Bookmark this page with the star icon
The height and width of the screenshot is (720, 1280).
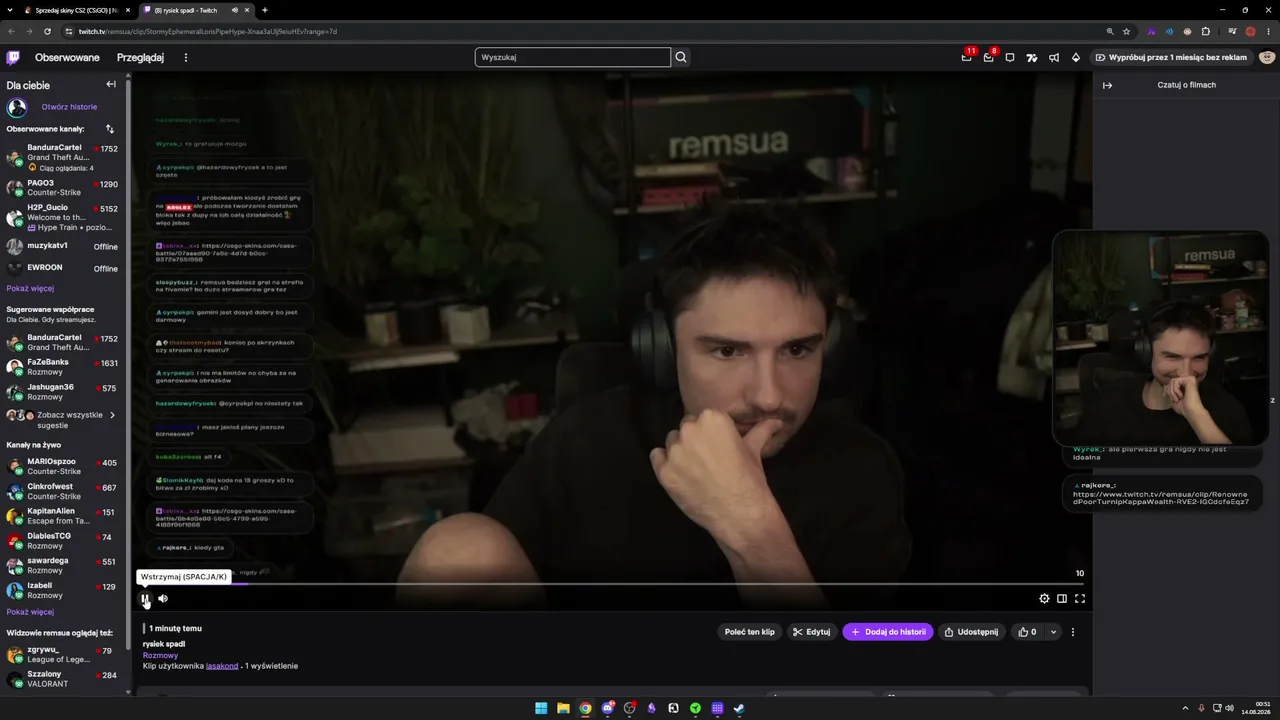tap(1126, 31)
